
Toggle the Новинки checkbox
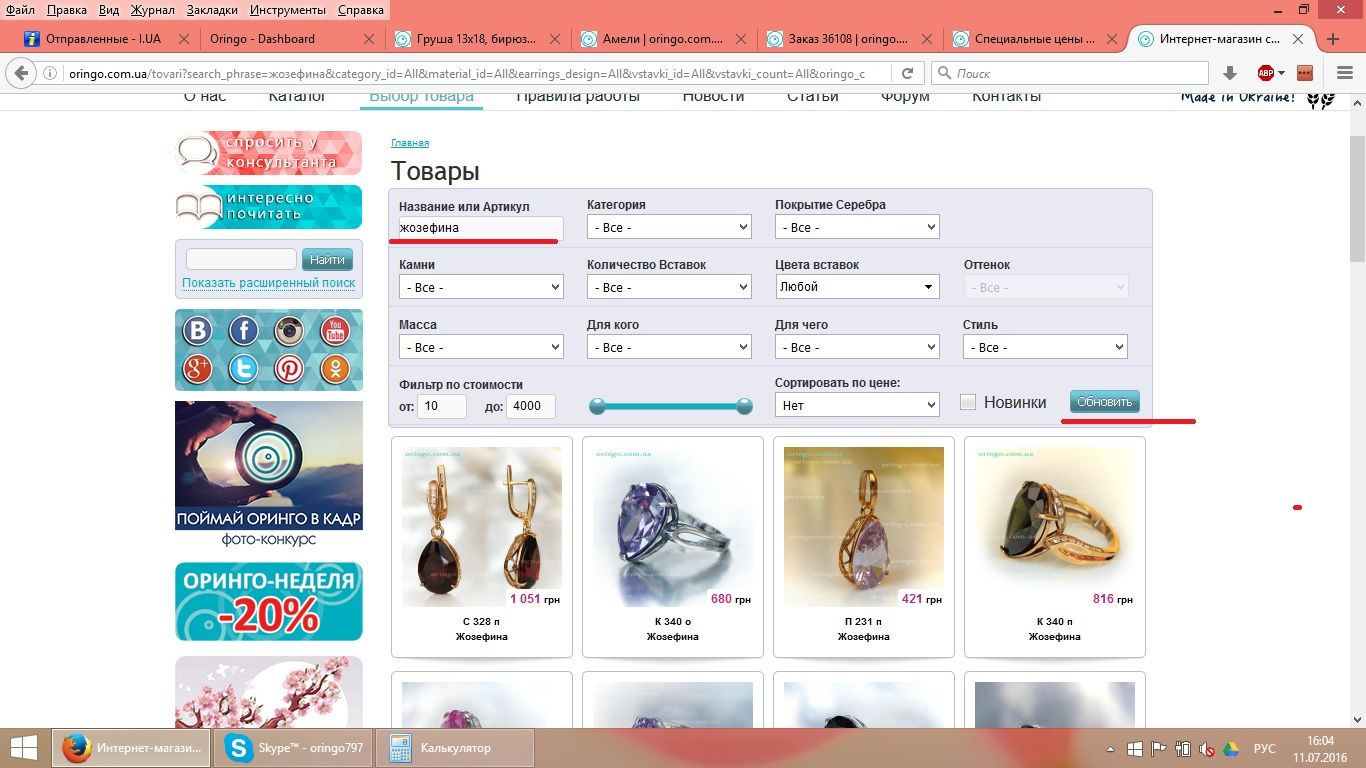click(968, 402)
